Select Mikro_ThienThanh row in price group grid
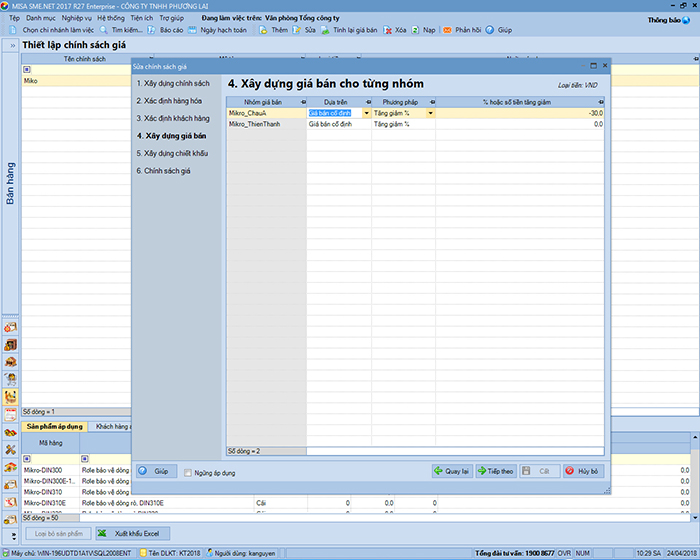700x560 pixels. point(416,124)
